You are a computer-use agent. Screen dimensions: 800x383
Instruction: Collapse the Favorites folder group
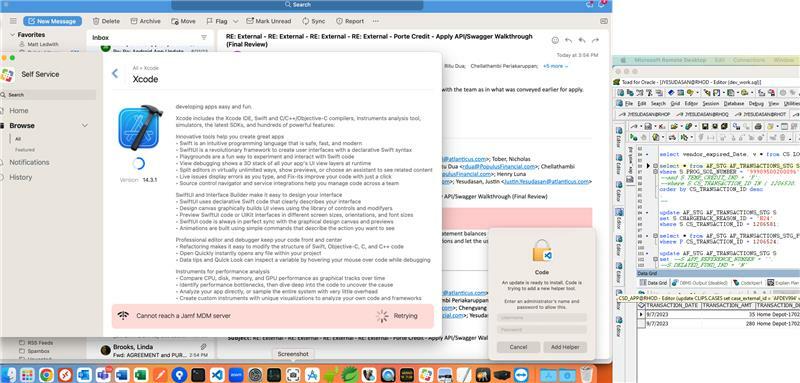pos(12,35)
